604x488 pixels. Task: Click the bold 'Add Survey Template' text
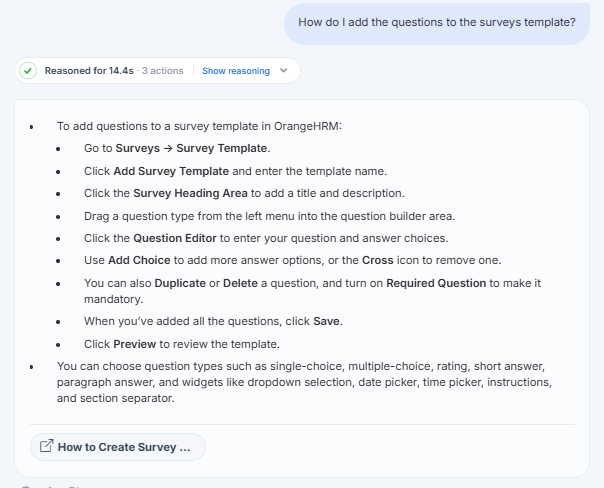171,171
